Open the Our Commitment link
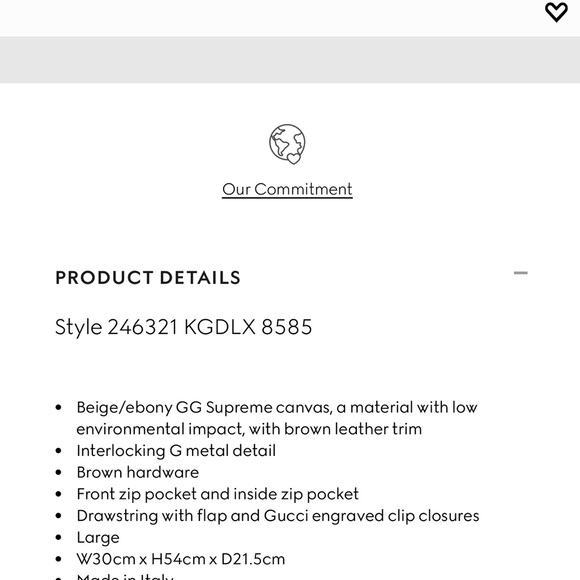Viewport: 580px width, 580px height. (x=287, y=189)
